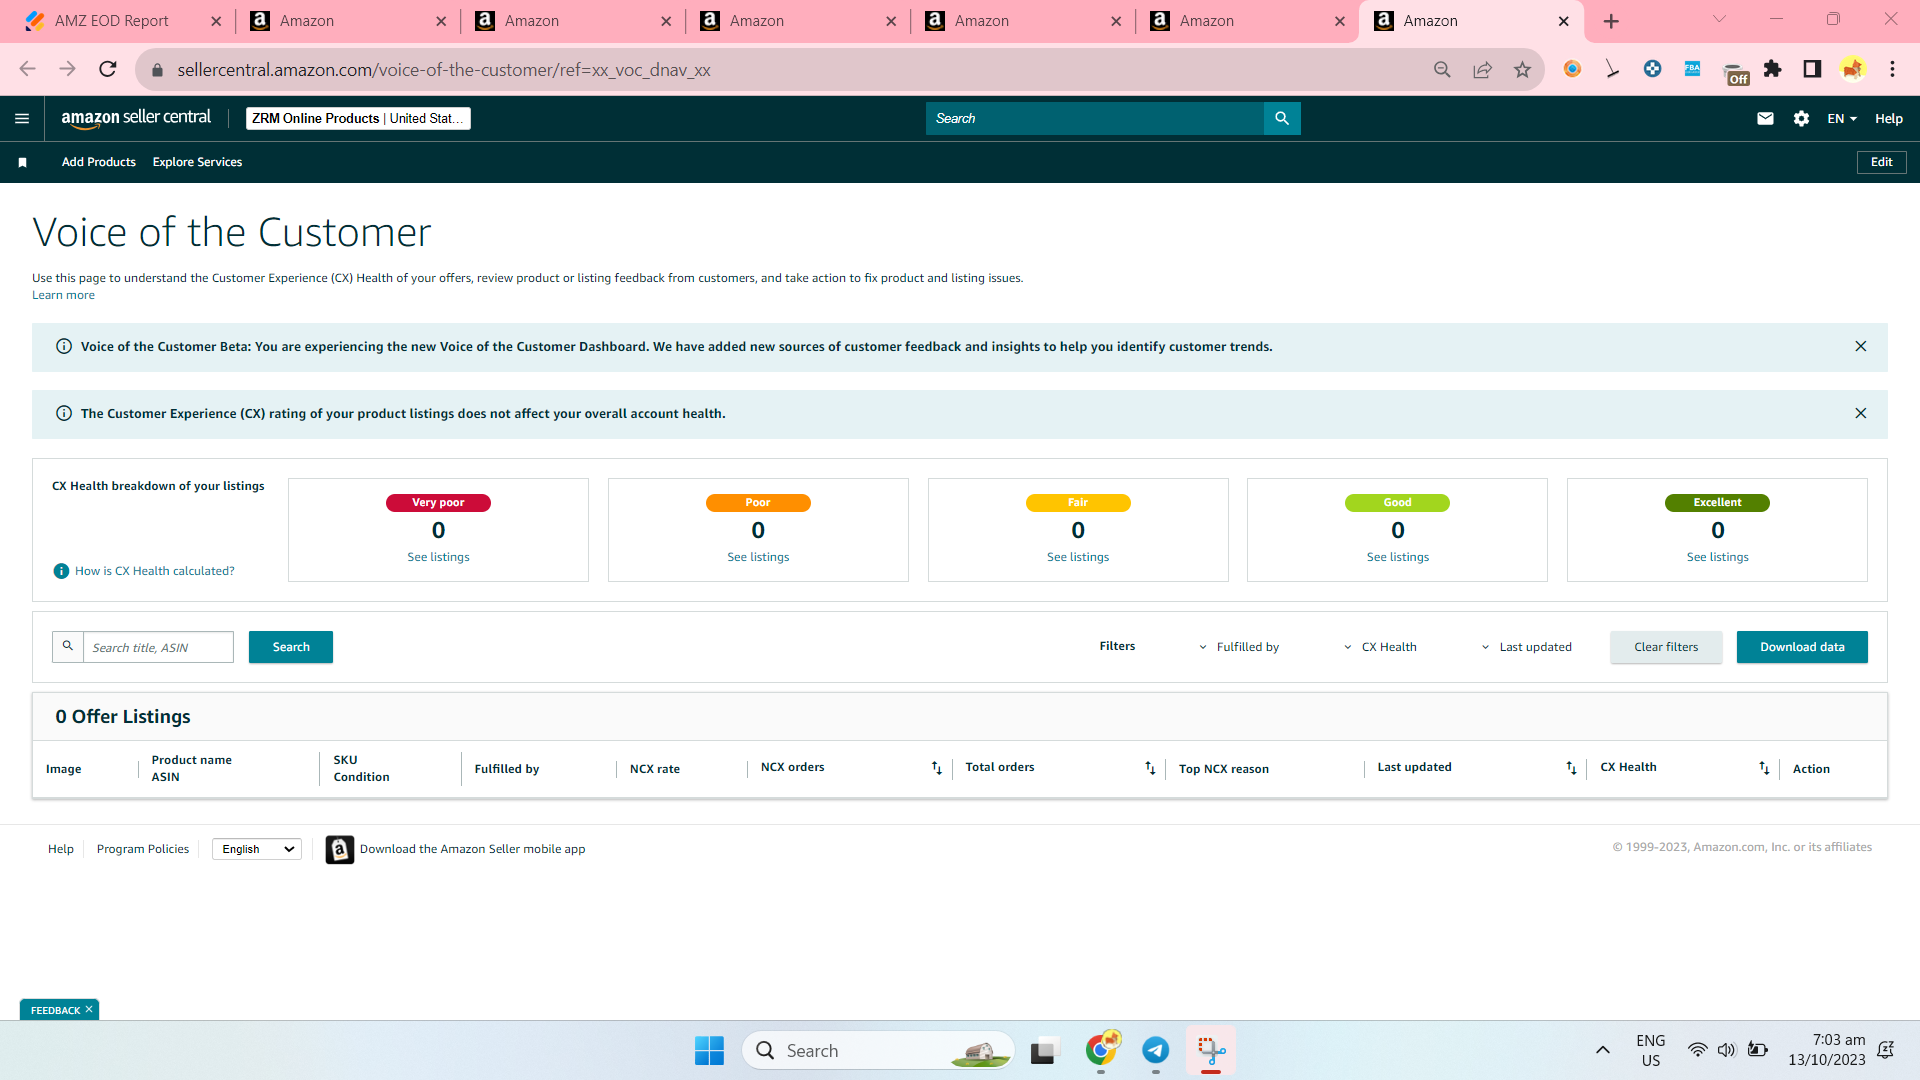Click the orange Poor badge
This screenshot has width=1920, height=1080.
point(758,503)
